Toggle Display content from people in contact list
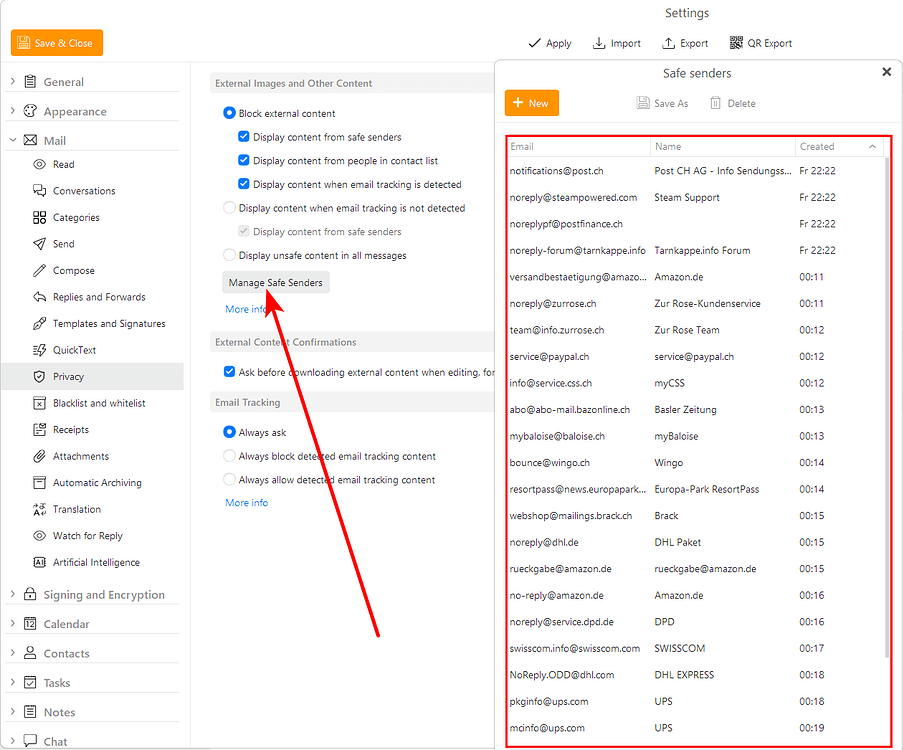 244,160
